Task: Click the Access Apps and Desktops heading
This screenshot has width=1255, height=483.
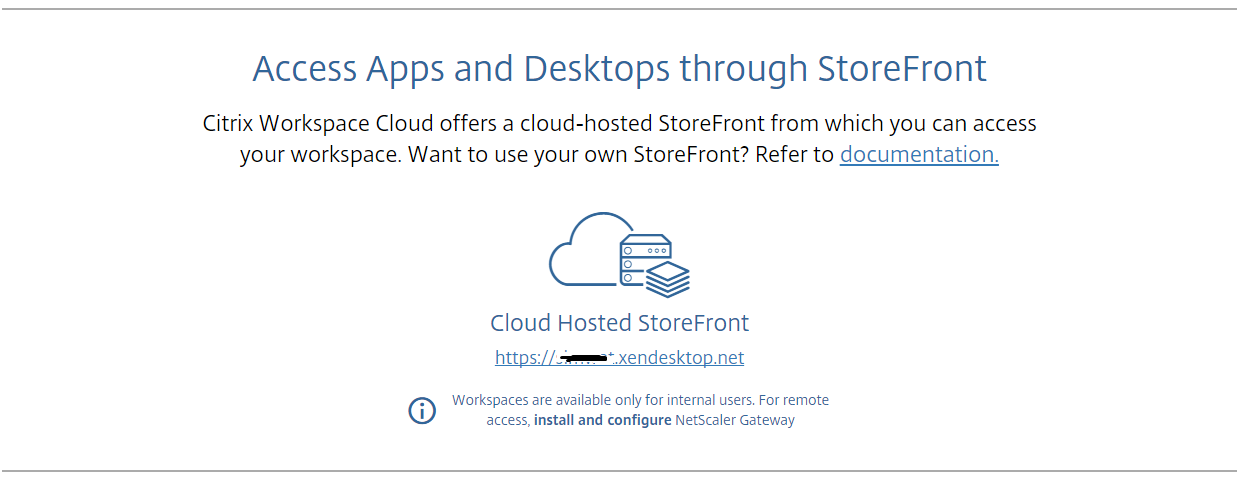Action: pyautogui.click(x=619, y=69)
